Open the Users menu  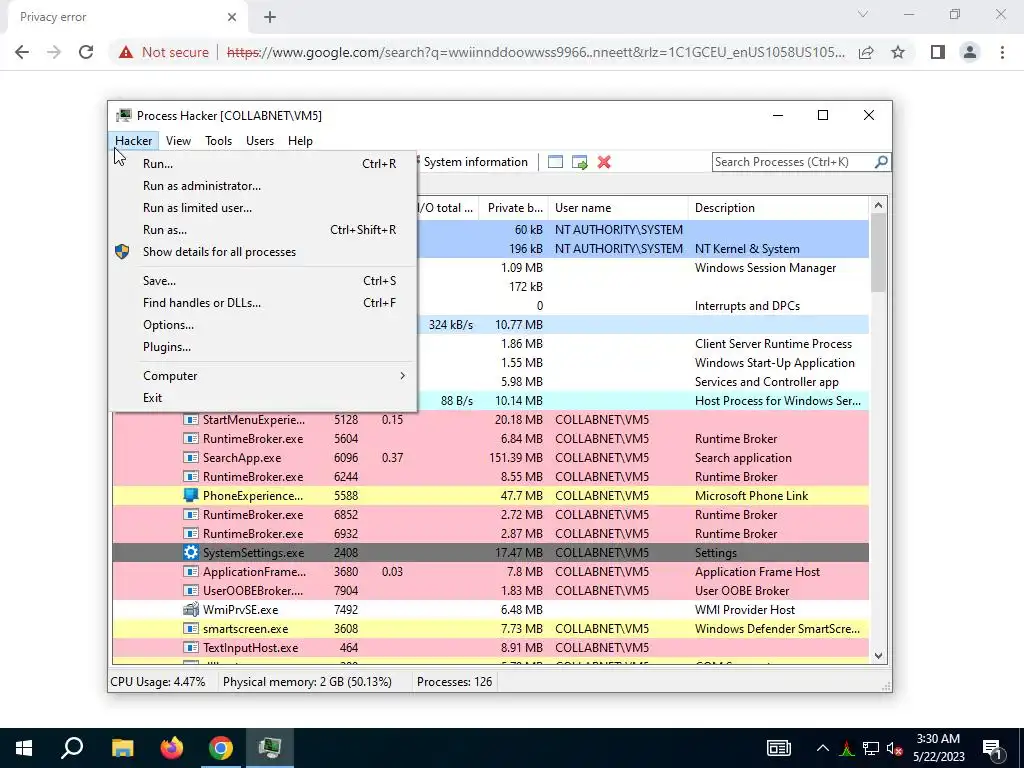pos(260,140)
